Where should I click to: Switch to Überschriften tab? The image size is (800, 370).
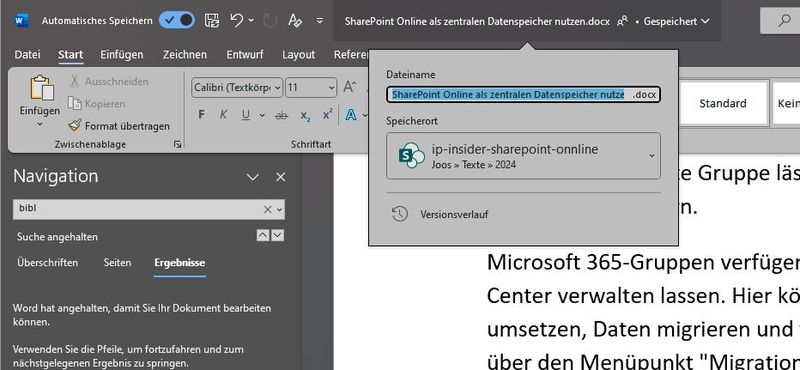pos(47,263)
